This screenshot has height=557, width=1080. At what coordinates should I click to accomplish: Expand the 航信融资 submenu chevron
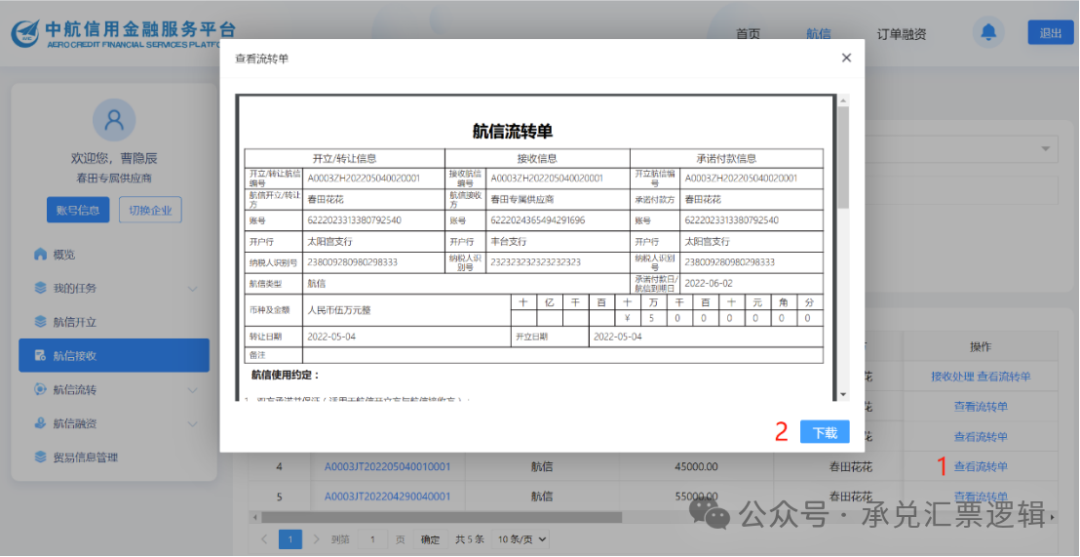click(x=192, y=424)
